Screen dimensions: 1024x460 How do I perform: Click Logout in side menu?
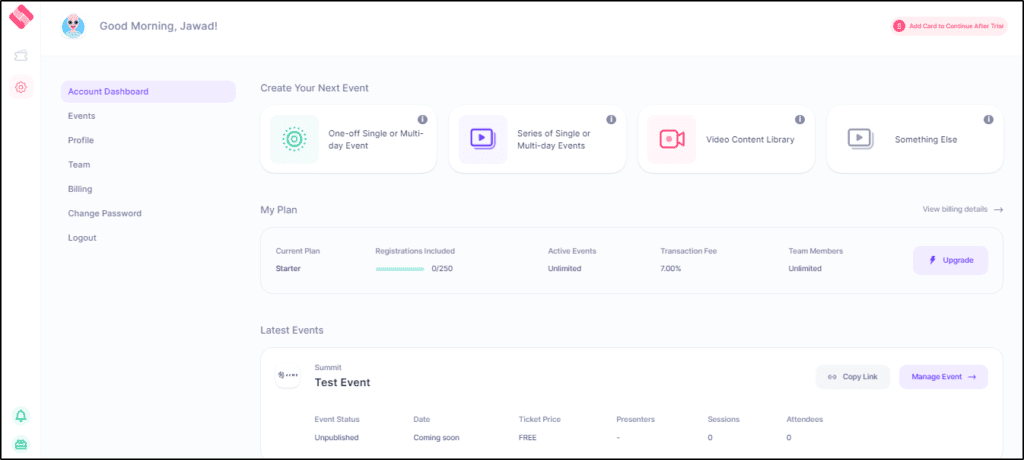(x=82, y=238)
